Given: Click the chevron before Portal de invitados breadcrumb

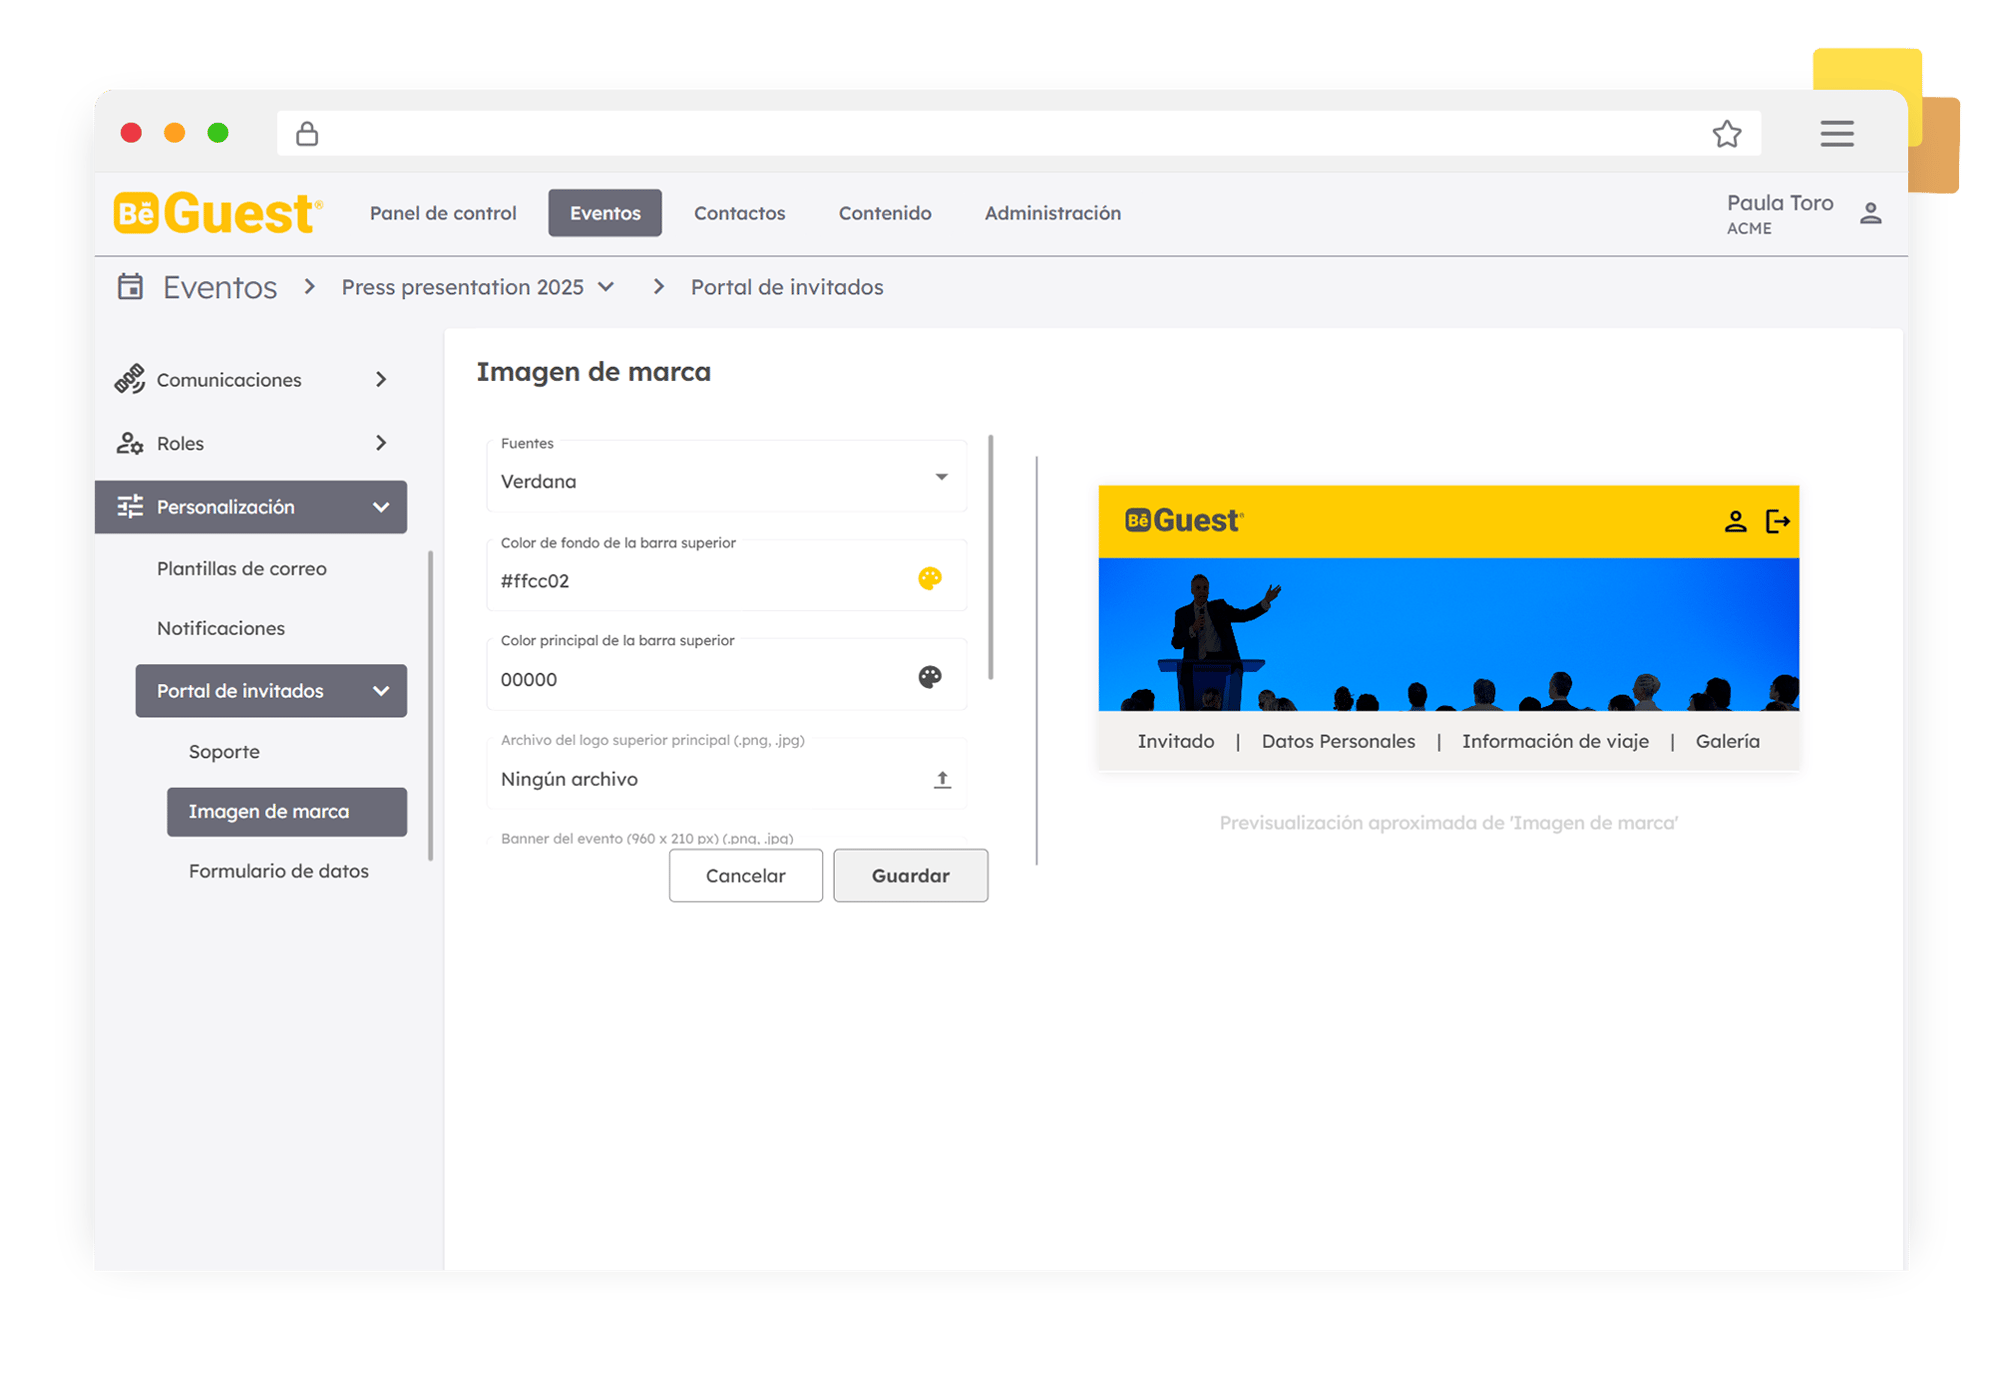Looking at the screenshot, I should click(658, 287).
